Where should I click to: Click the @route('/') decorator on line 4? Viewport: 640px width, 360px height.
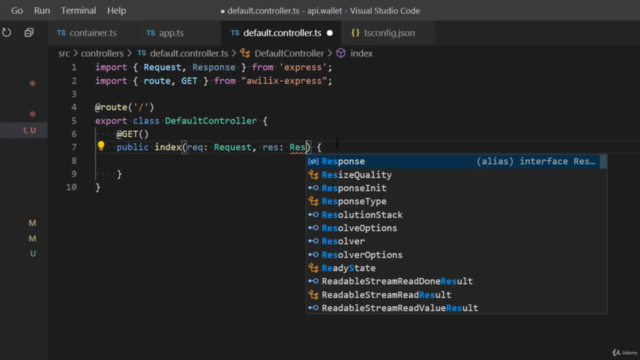(124, 107)
